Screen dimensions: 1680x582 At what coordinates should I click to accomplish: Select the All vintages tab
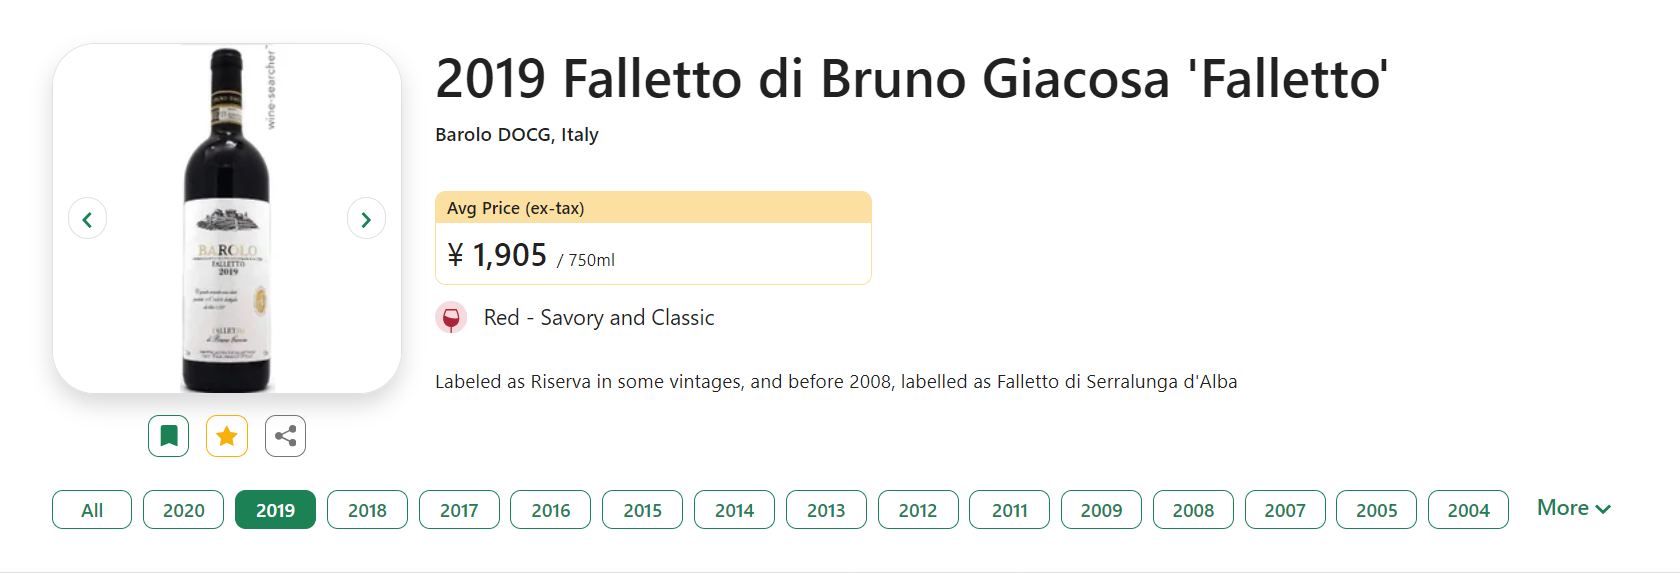(x=92, y=510)
